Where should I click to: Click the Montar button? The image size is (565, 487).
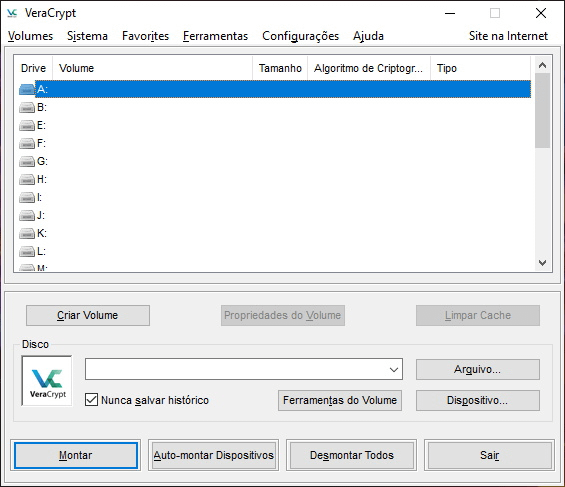(x=76, y=455)
